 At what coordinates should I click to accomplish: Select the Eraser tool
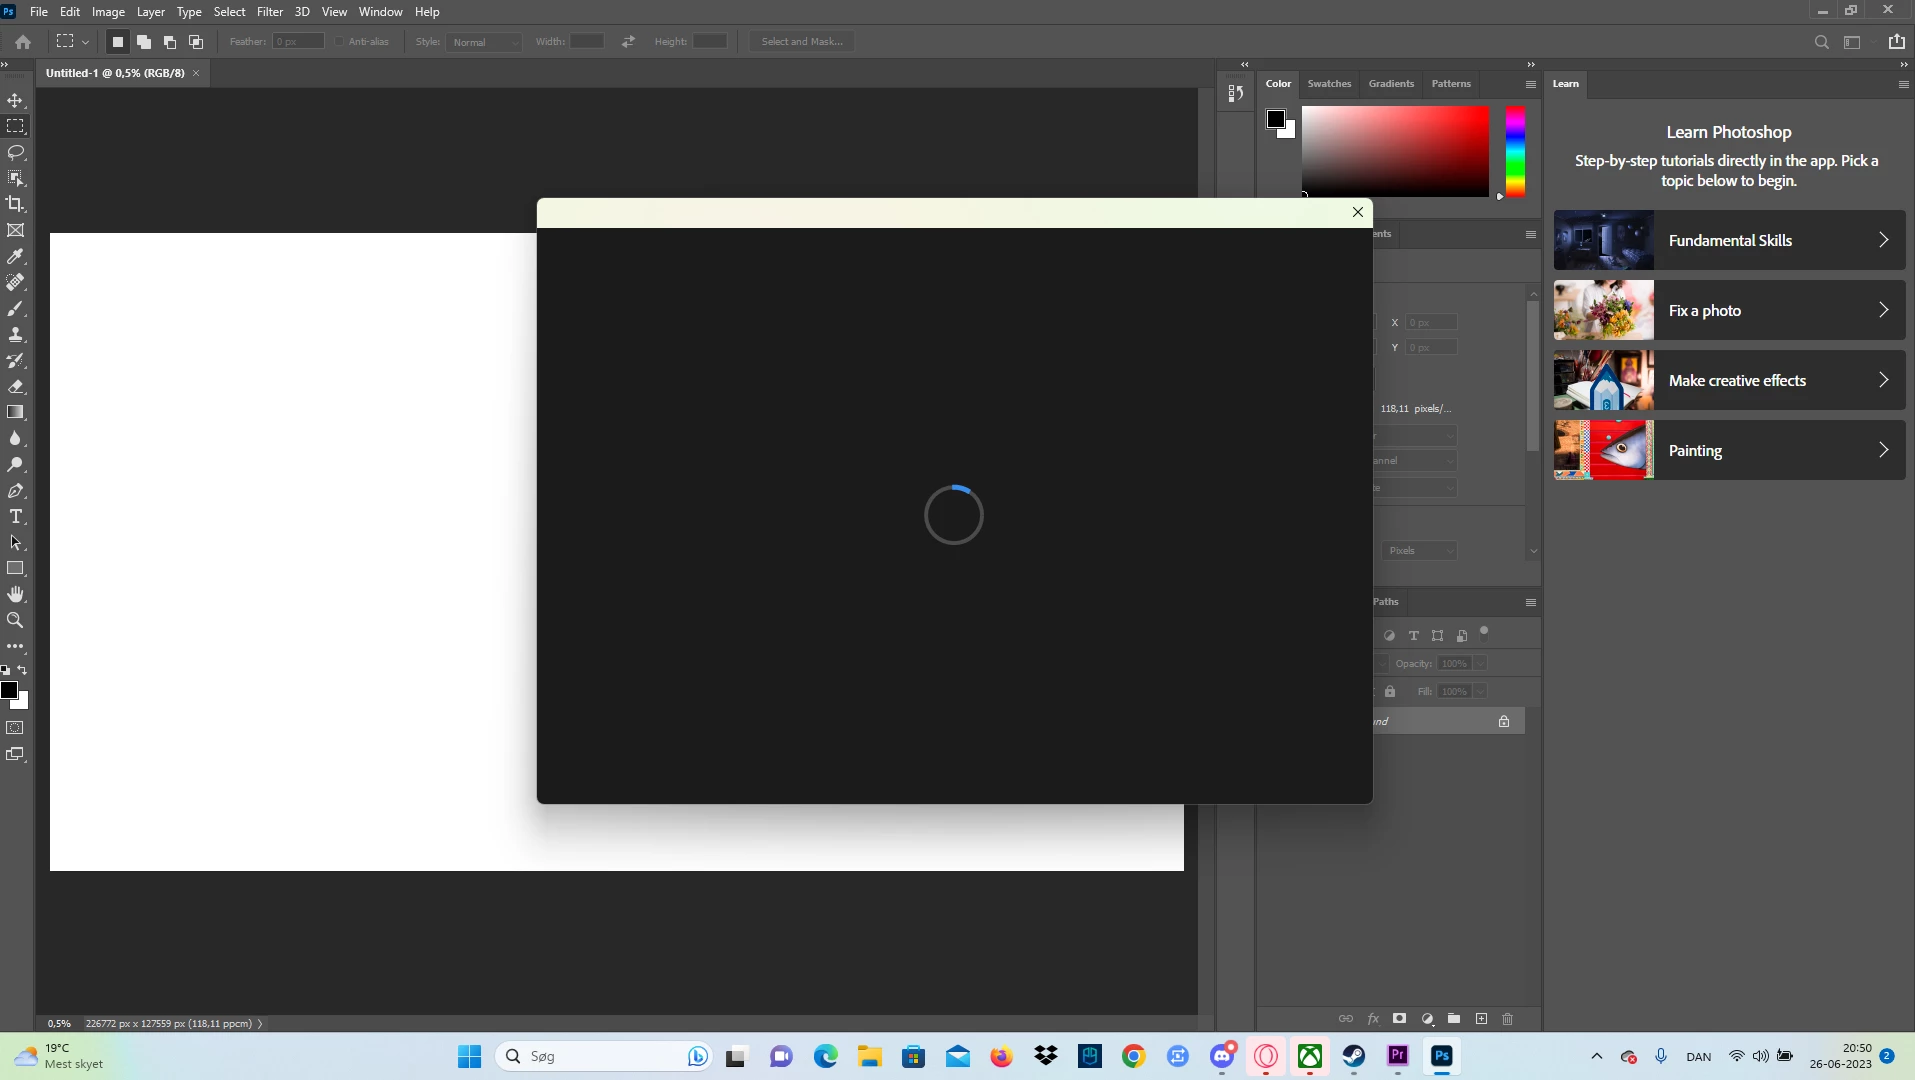click(15, 387)
